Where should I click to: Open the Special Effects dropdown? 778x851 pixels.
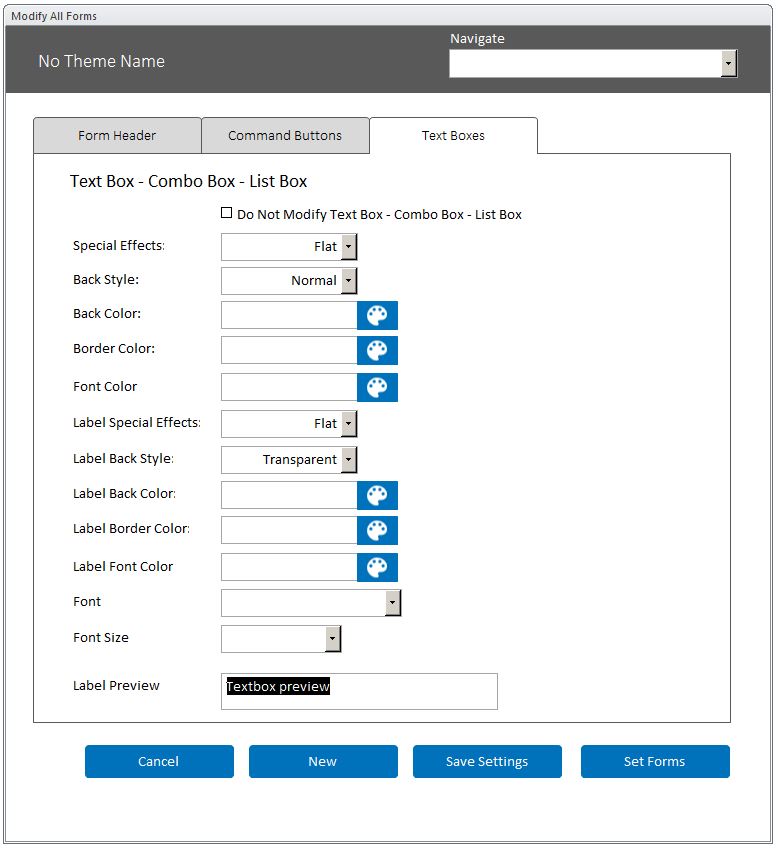[349, 247]
